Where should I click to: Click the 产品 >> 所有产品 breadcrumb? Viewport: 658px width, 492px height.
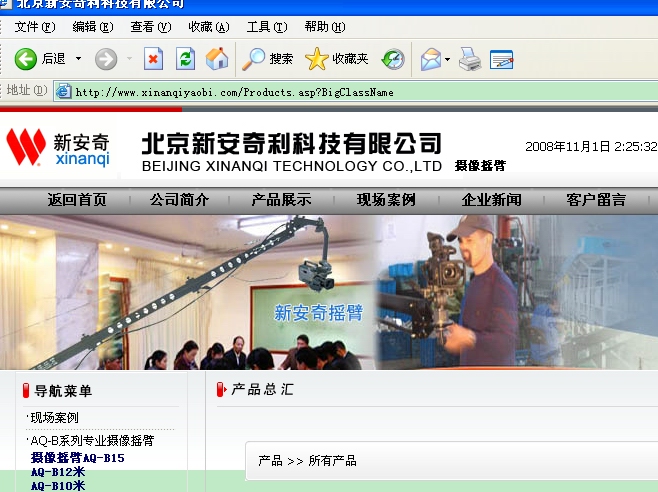pyautogui.click(x=307, y=461)
